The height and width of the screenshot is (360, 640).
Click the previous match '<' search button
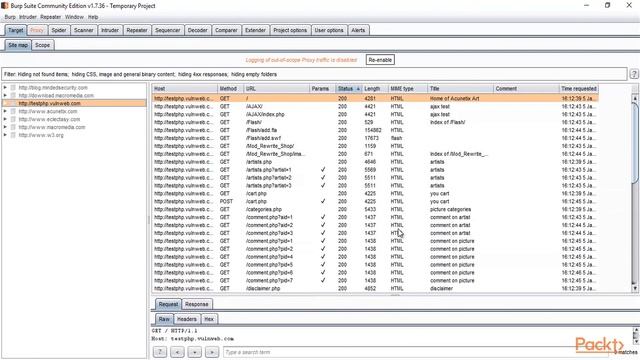[x=177, y=352]
